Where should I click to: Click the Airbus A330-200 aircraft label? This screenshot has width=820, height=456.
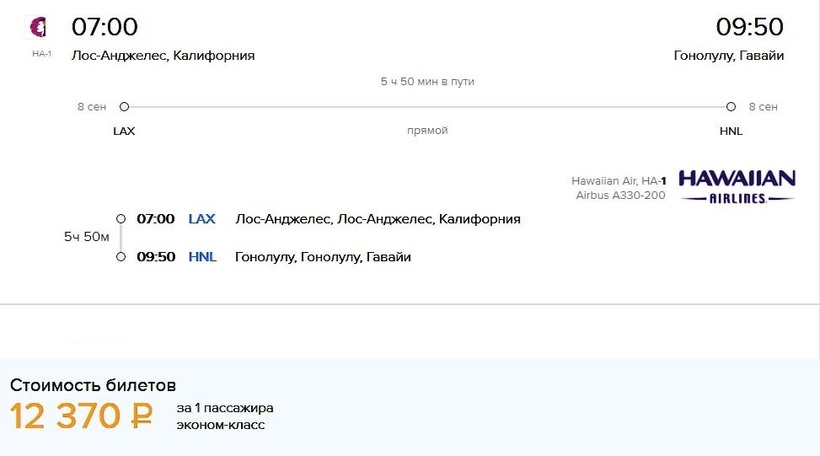[621, 195]
